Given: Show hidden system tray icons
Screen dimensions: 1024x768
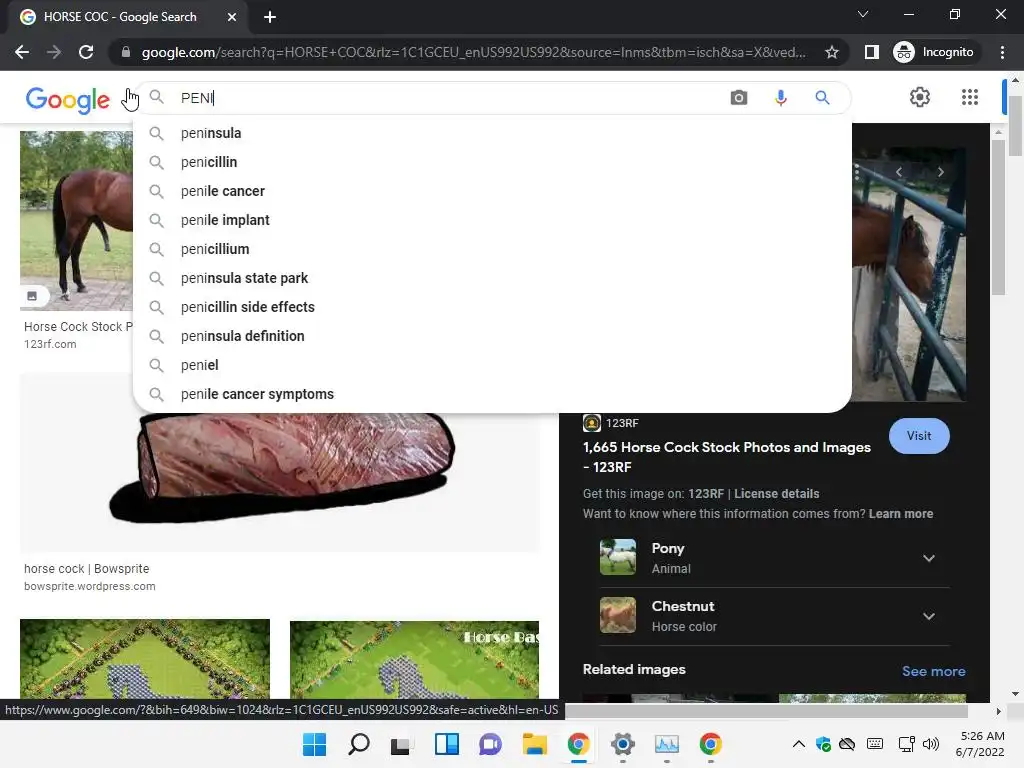Looking at the screenshot, I should (798, 744).
